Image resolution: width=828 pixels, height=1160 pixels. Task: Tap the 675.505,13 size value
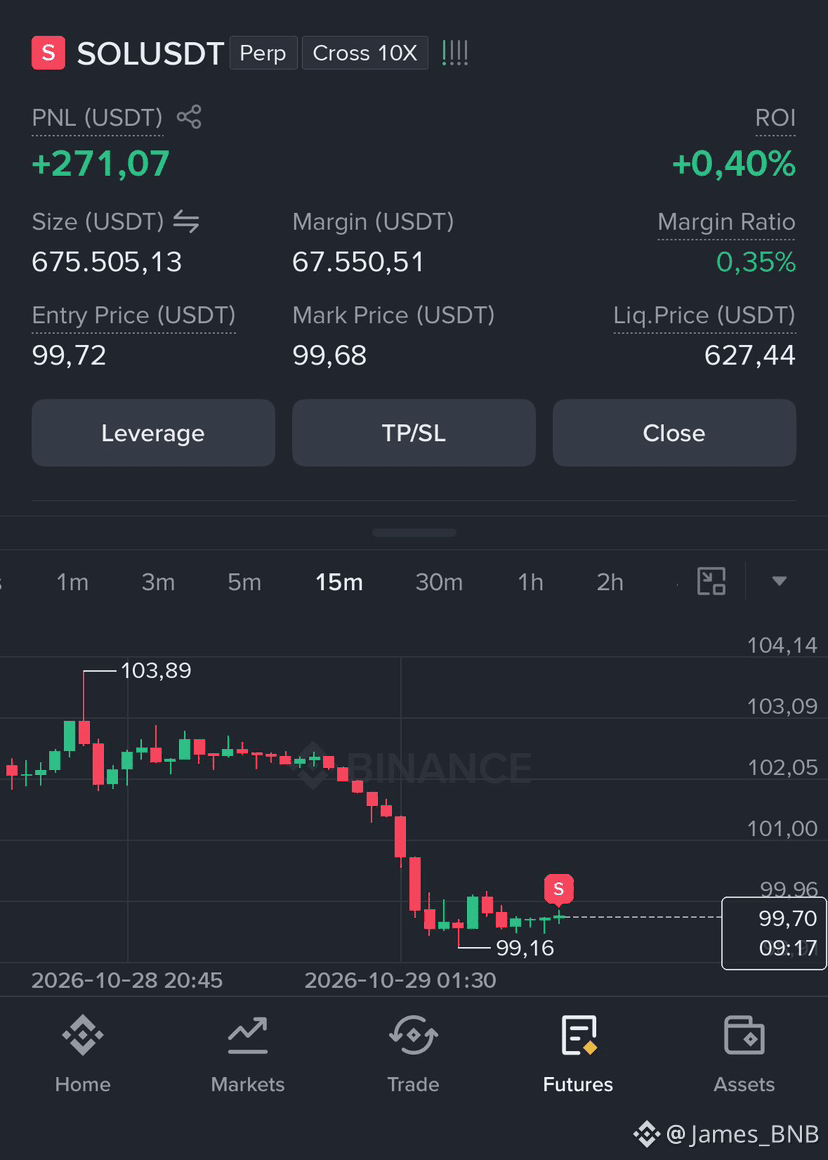pos(107,262)
